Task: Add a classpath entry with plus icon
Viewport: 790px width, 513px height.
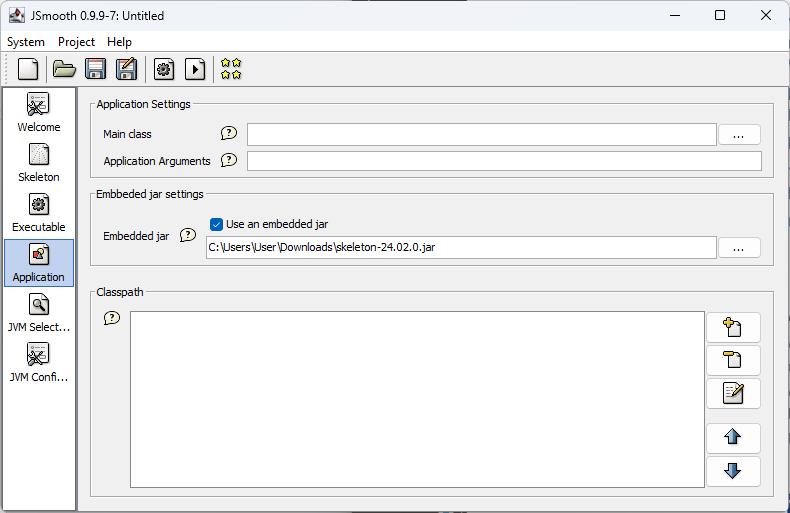Action: (733, 328)
